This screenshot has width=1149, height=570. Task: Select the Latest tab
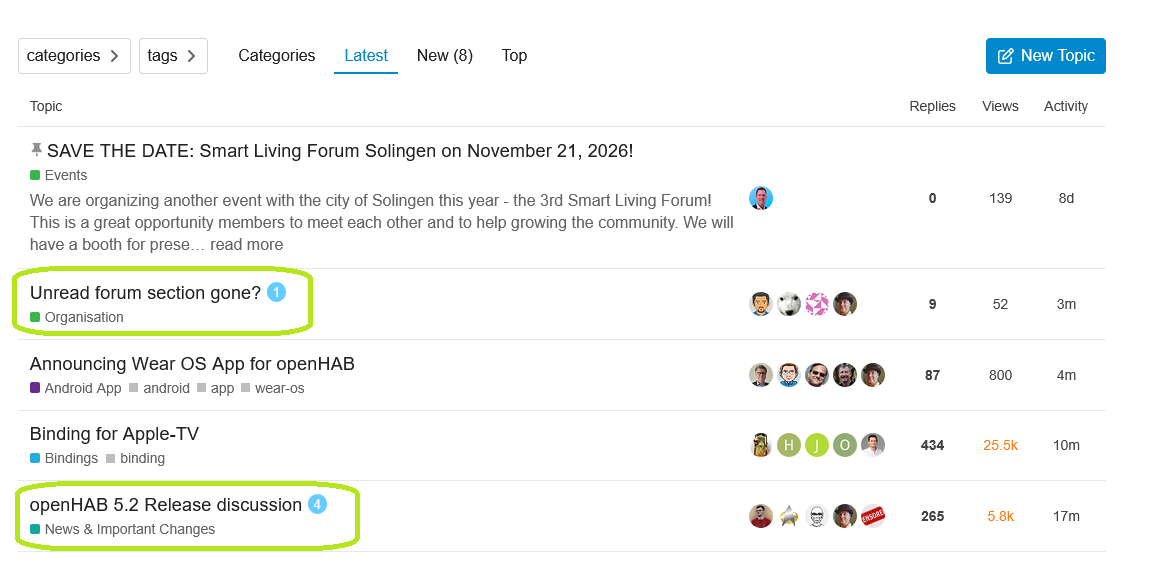click(x=366, y=56)
